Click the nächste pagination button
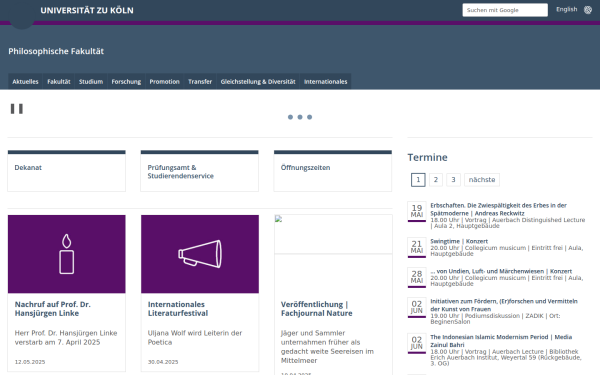This screenshot has width=600, height=375. click(482, 179)
